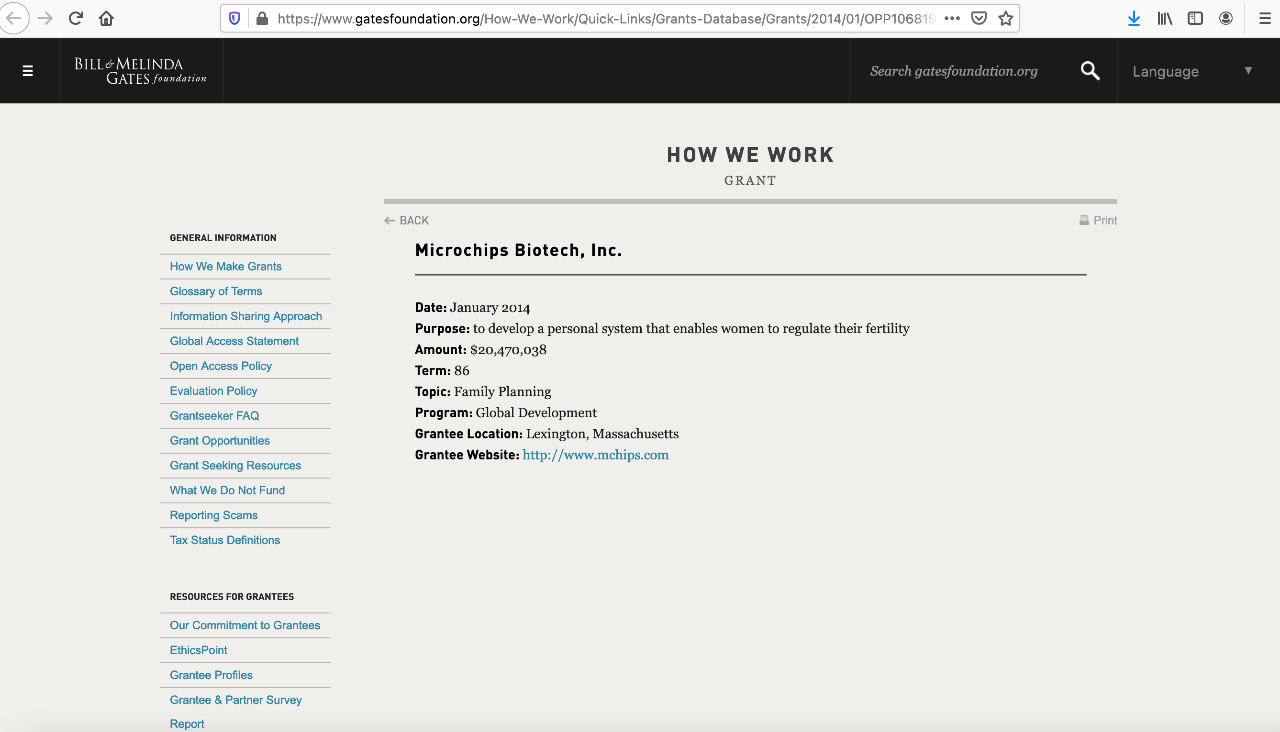Viewport: 1280px width, 732px height.
Task: Open the site hamburger navigation menu
Action: (28, 71)
